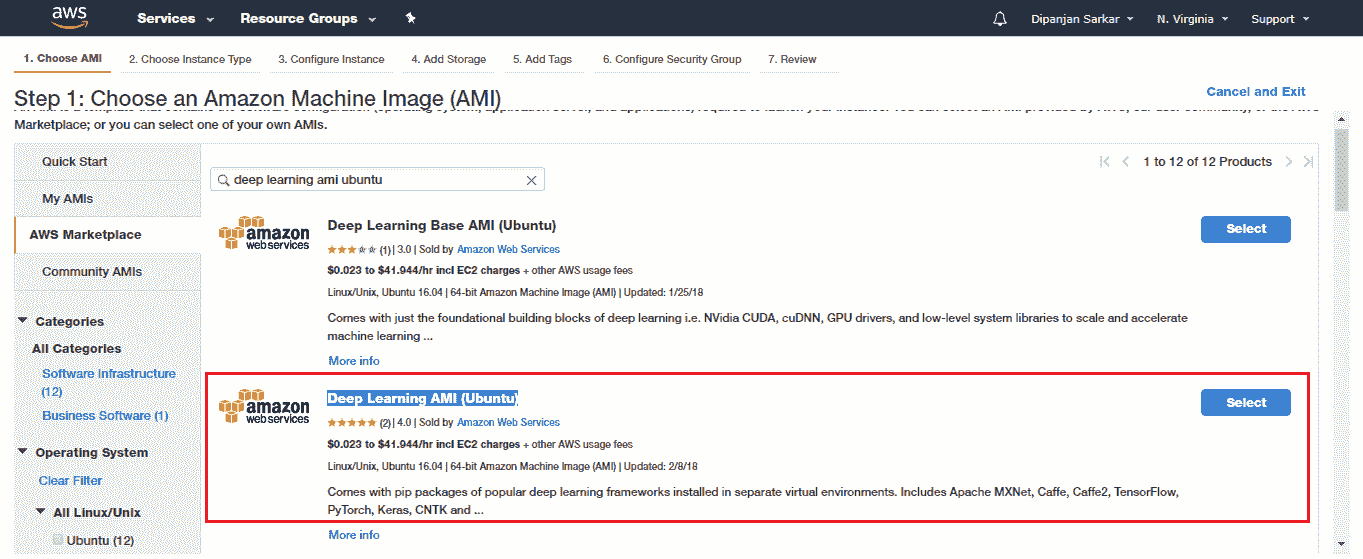Go to next page of products

(x=1289, y=162)
